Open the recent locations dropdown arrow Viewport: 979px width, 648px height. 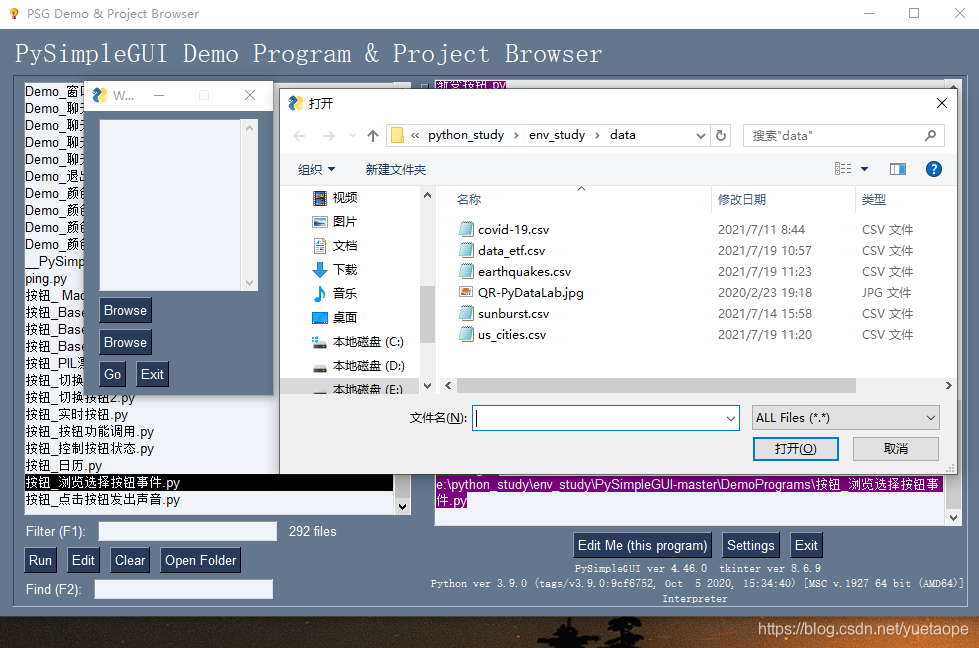(352, 135)
